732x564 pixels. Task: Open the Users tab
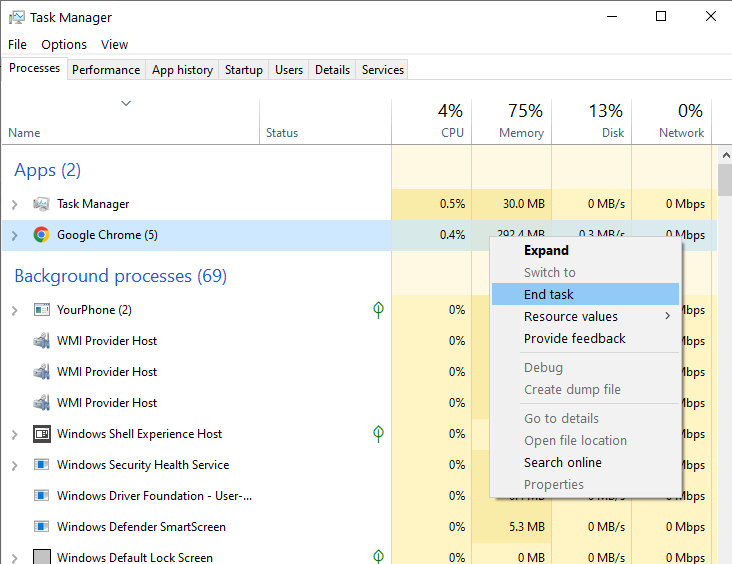coord(289,70)
